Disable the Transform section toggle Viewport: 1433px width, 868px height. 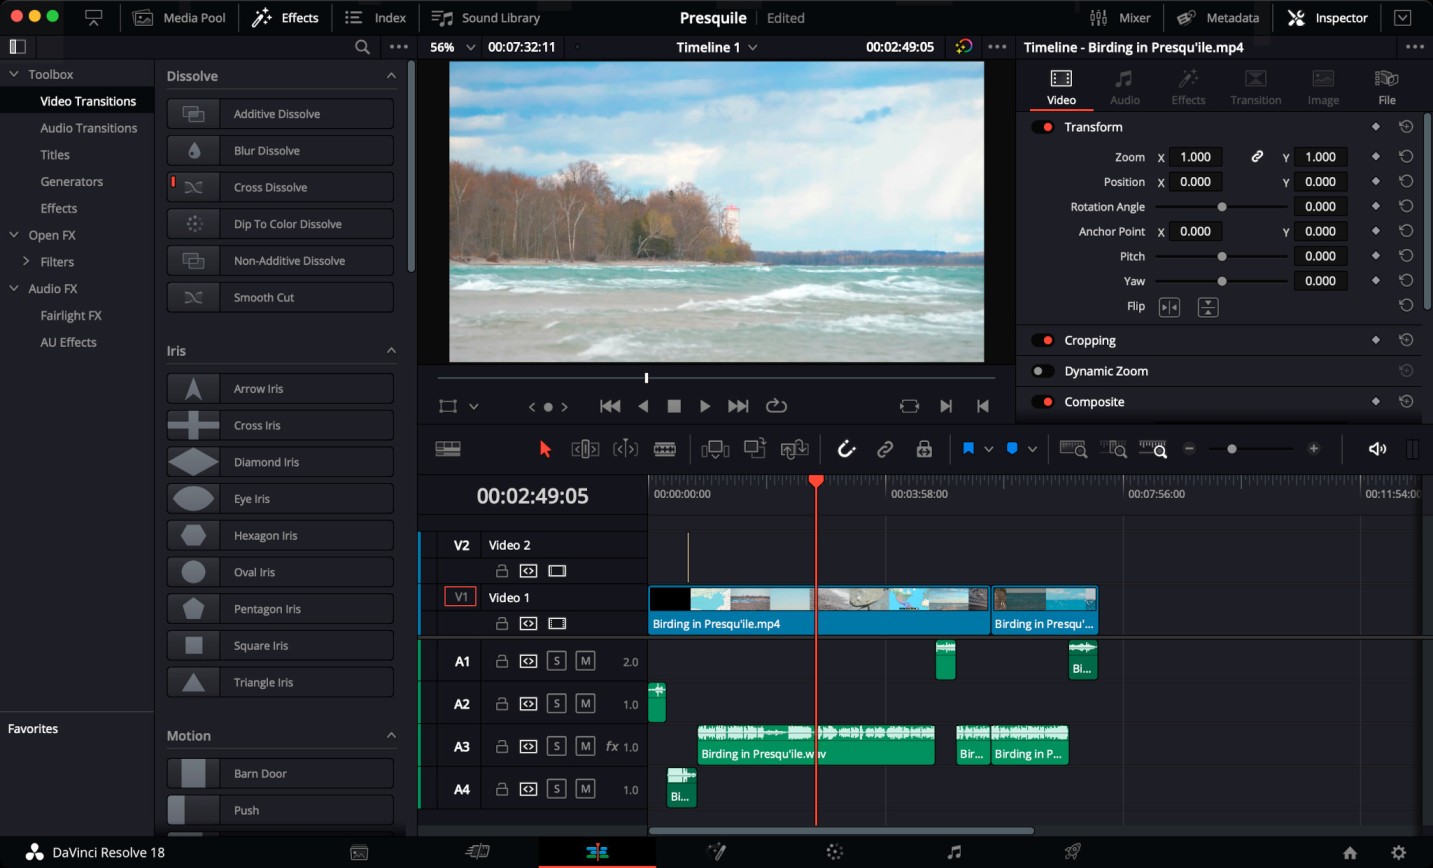(1043, 127)
